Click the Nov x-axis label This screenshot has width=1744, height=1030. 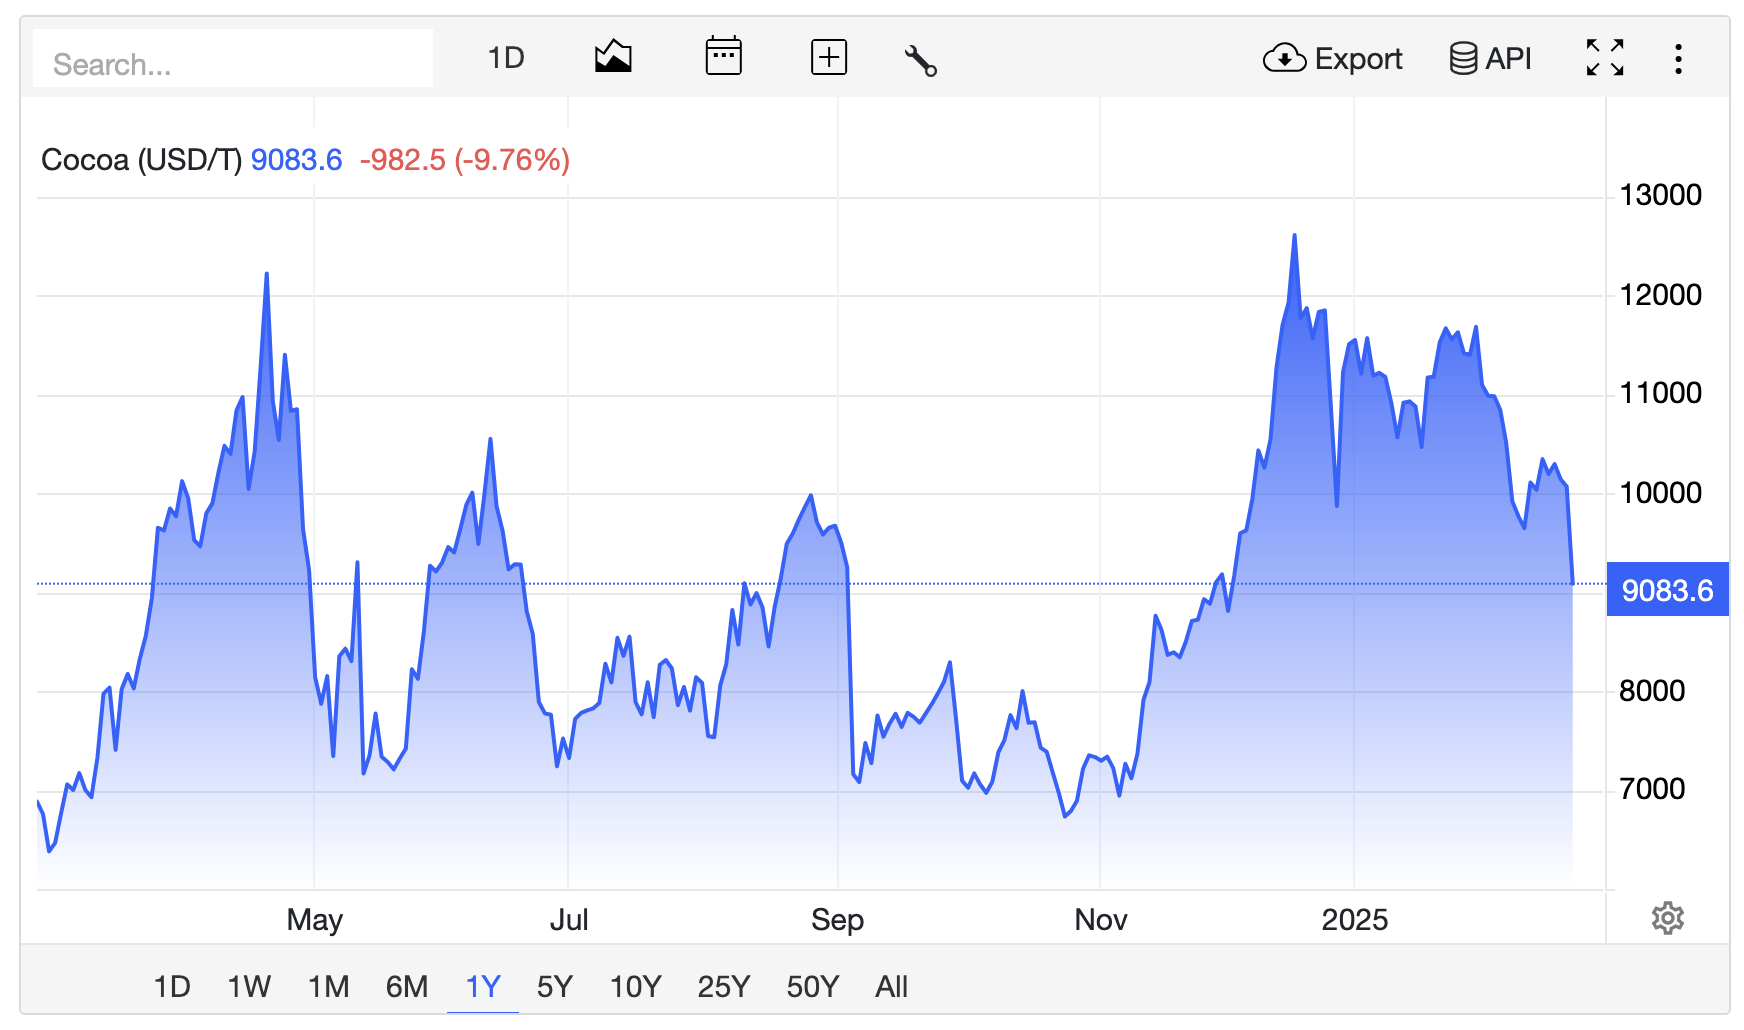pos(1101,920)
